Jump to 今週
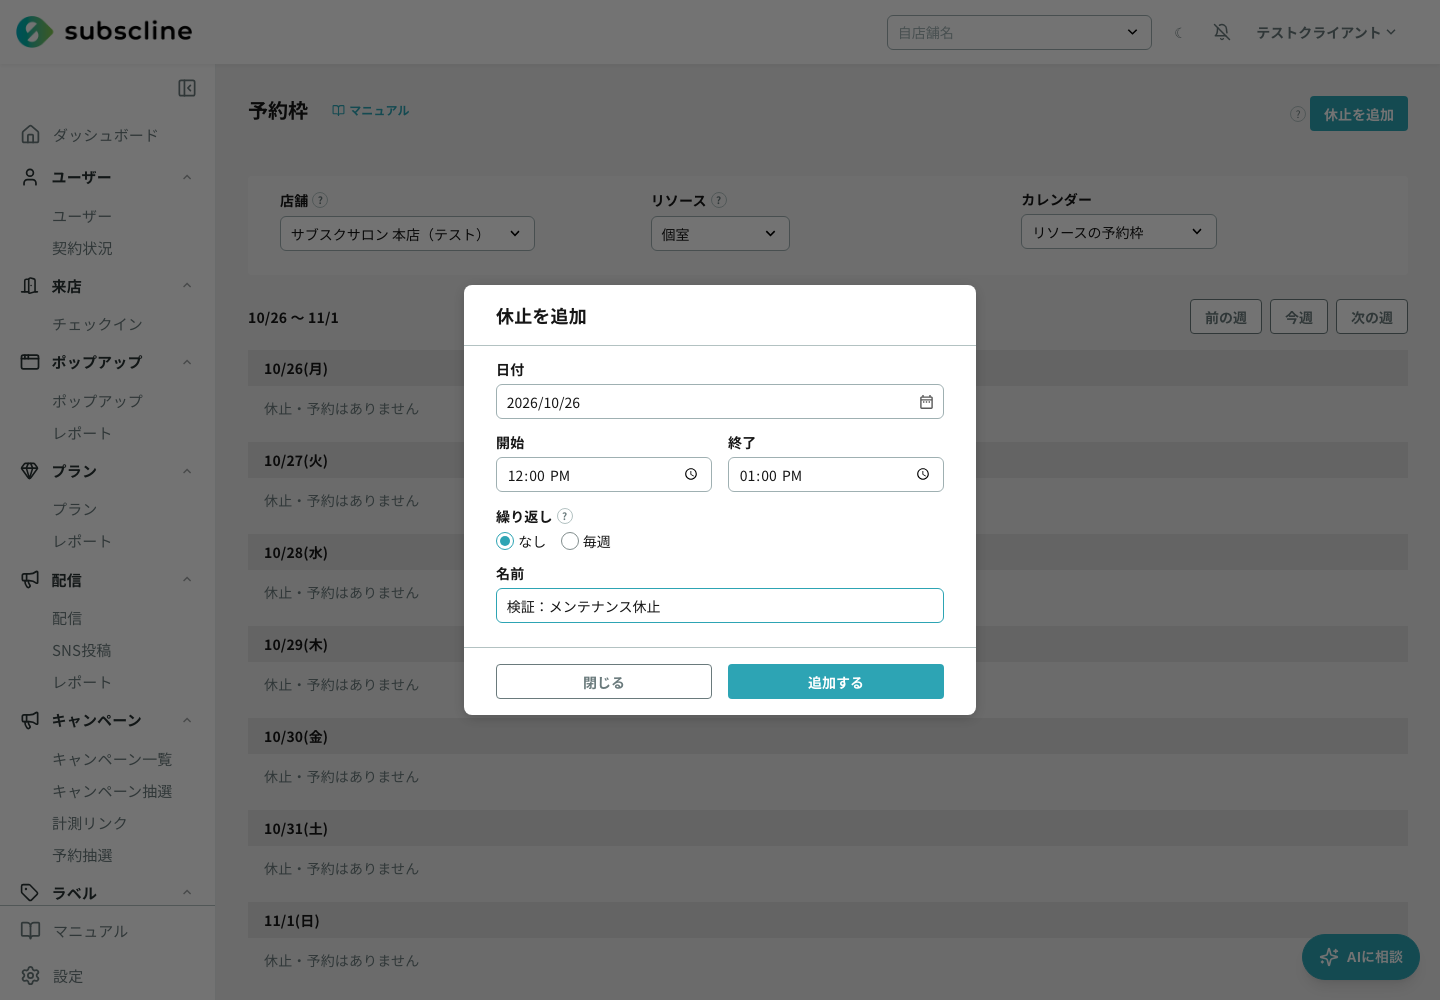The image size is (1440, 1000). coord(1299,317)
